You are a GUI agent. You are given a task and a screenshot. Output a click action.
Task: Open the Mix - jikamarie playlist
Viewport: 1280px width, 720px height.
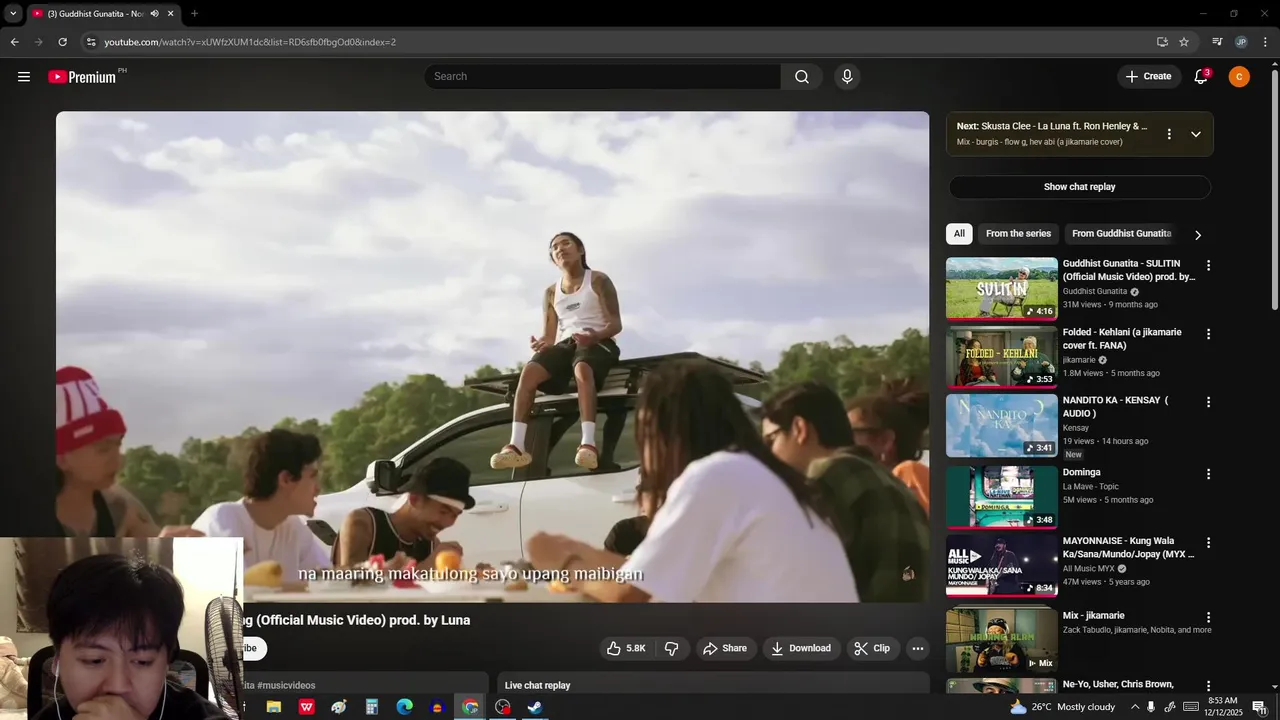[1002, 640]
